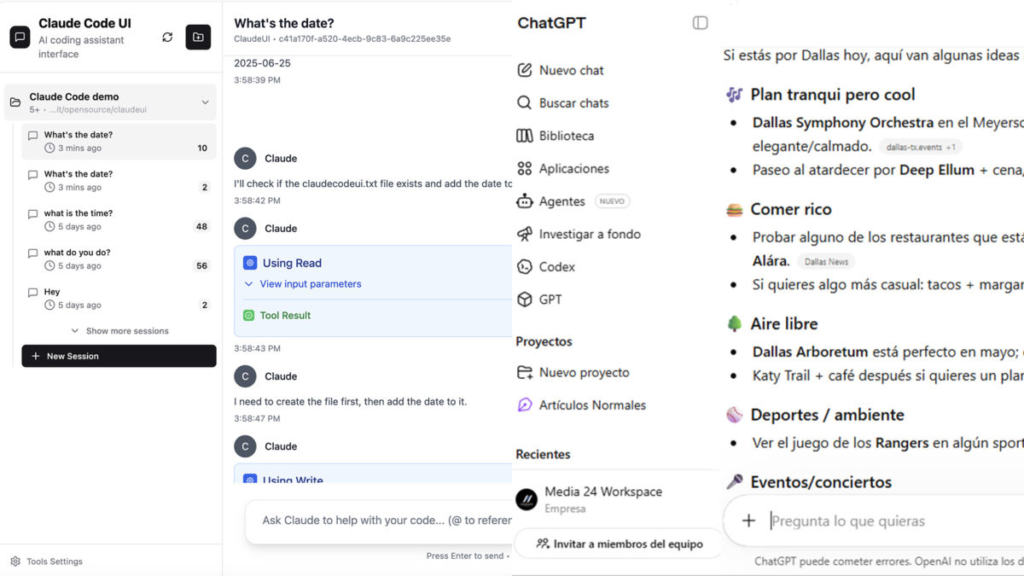Open Nuevo chat
1024x576 pixels.
pos(560,70)
